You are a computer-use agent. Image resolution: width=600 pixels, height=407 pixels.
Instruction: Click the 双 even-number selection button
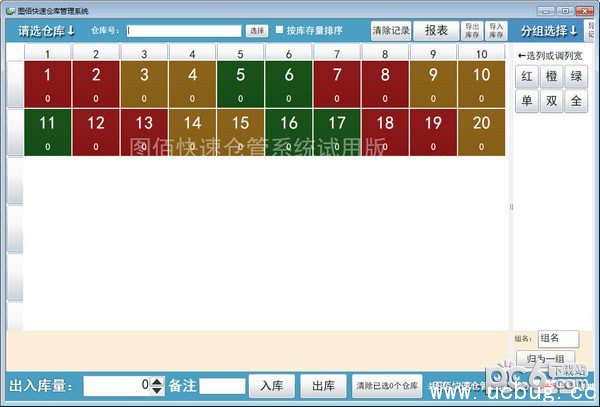click(x=551, y=101)
